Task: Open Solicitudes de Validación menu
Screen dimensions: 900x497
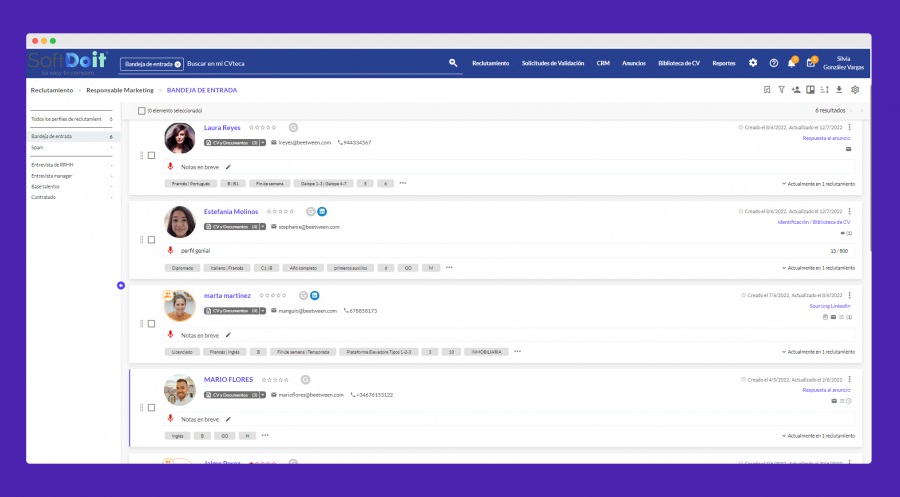Action: click(553, 63)
